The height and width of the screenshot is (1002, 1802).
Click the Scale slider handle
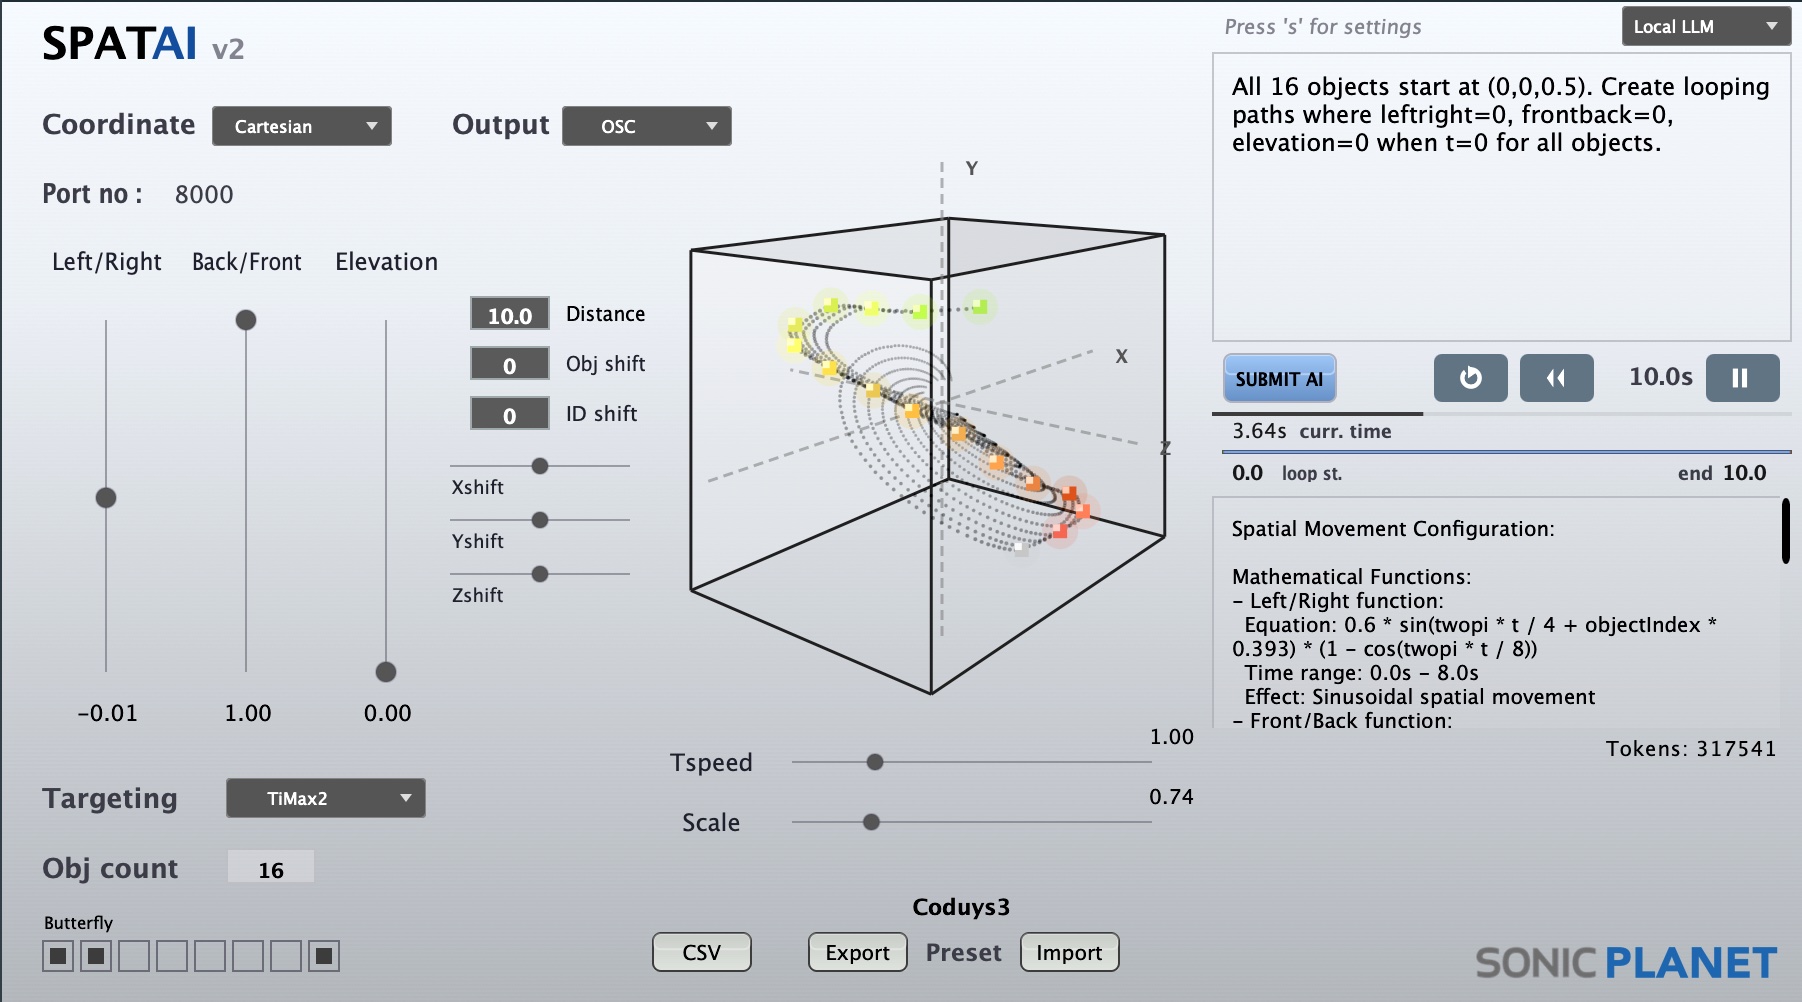pos(870,822)
